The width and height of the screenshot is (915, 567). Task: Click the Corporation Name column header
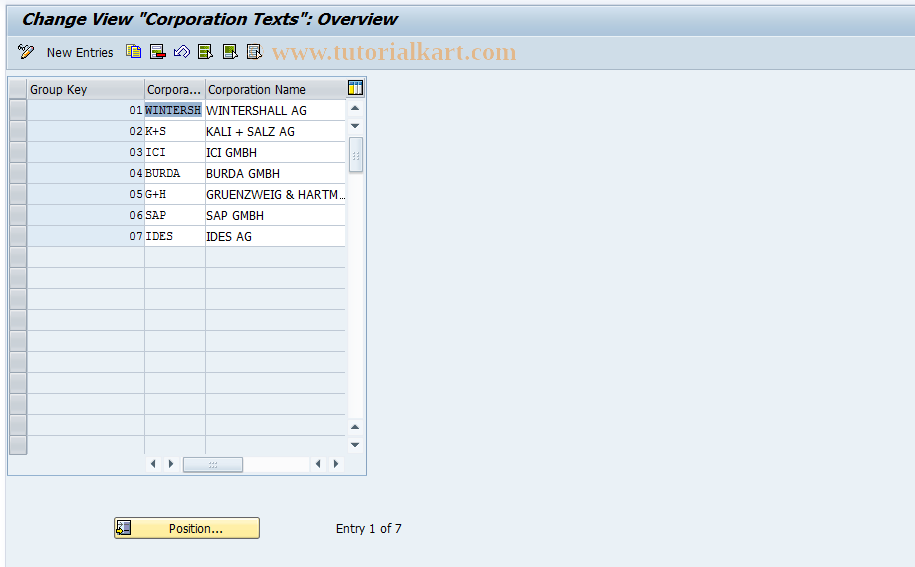pyautogui.click(x=275, y=89)
